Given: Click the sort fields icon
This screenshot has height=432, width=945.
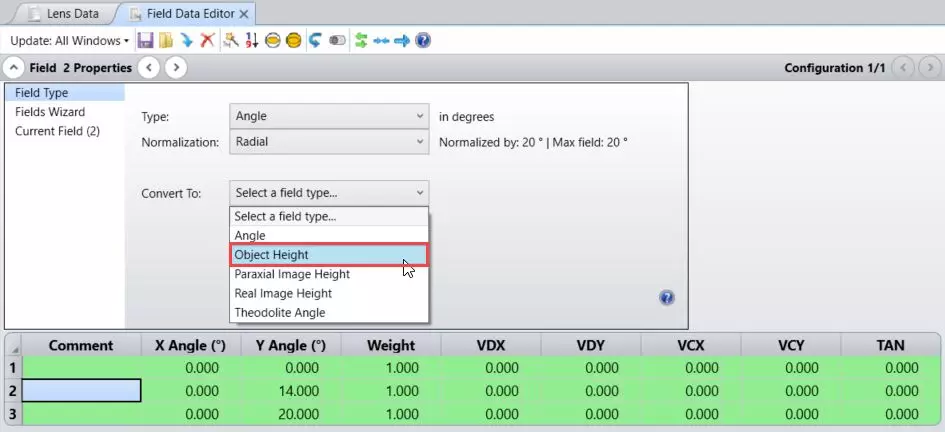Looking at the screenshot, I should pyautogui.click(x=251, y=41).
